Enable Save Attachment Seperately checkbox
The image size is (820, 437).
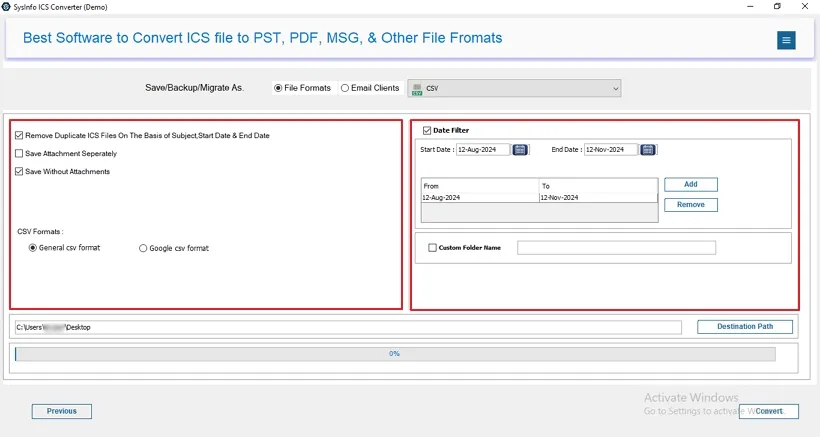point(20,154)
